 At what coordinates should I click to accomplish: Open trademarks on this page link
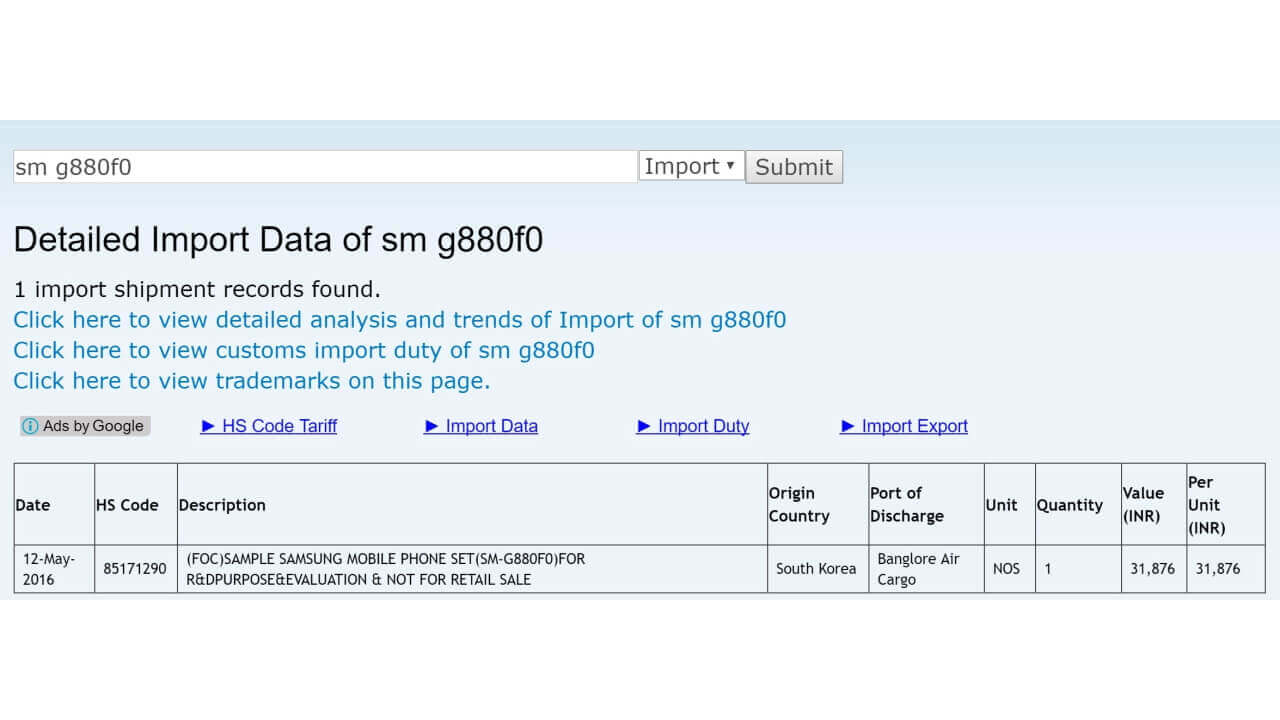pyautogui.click(x=251, y=381)
